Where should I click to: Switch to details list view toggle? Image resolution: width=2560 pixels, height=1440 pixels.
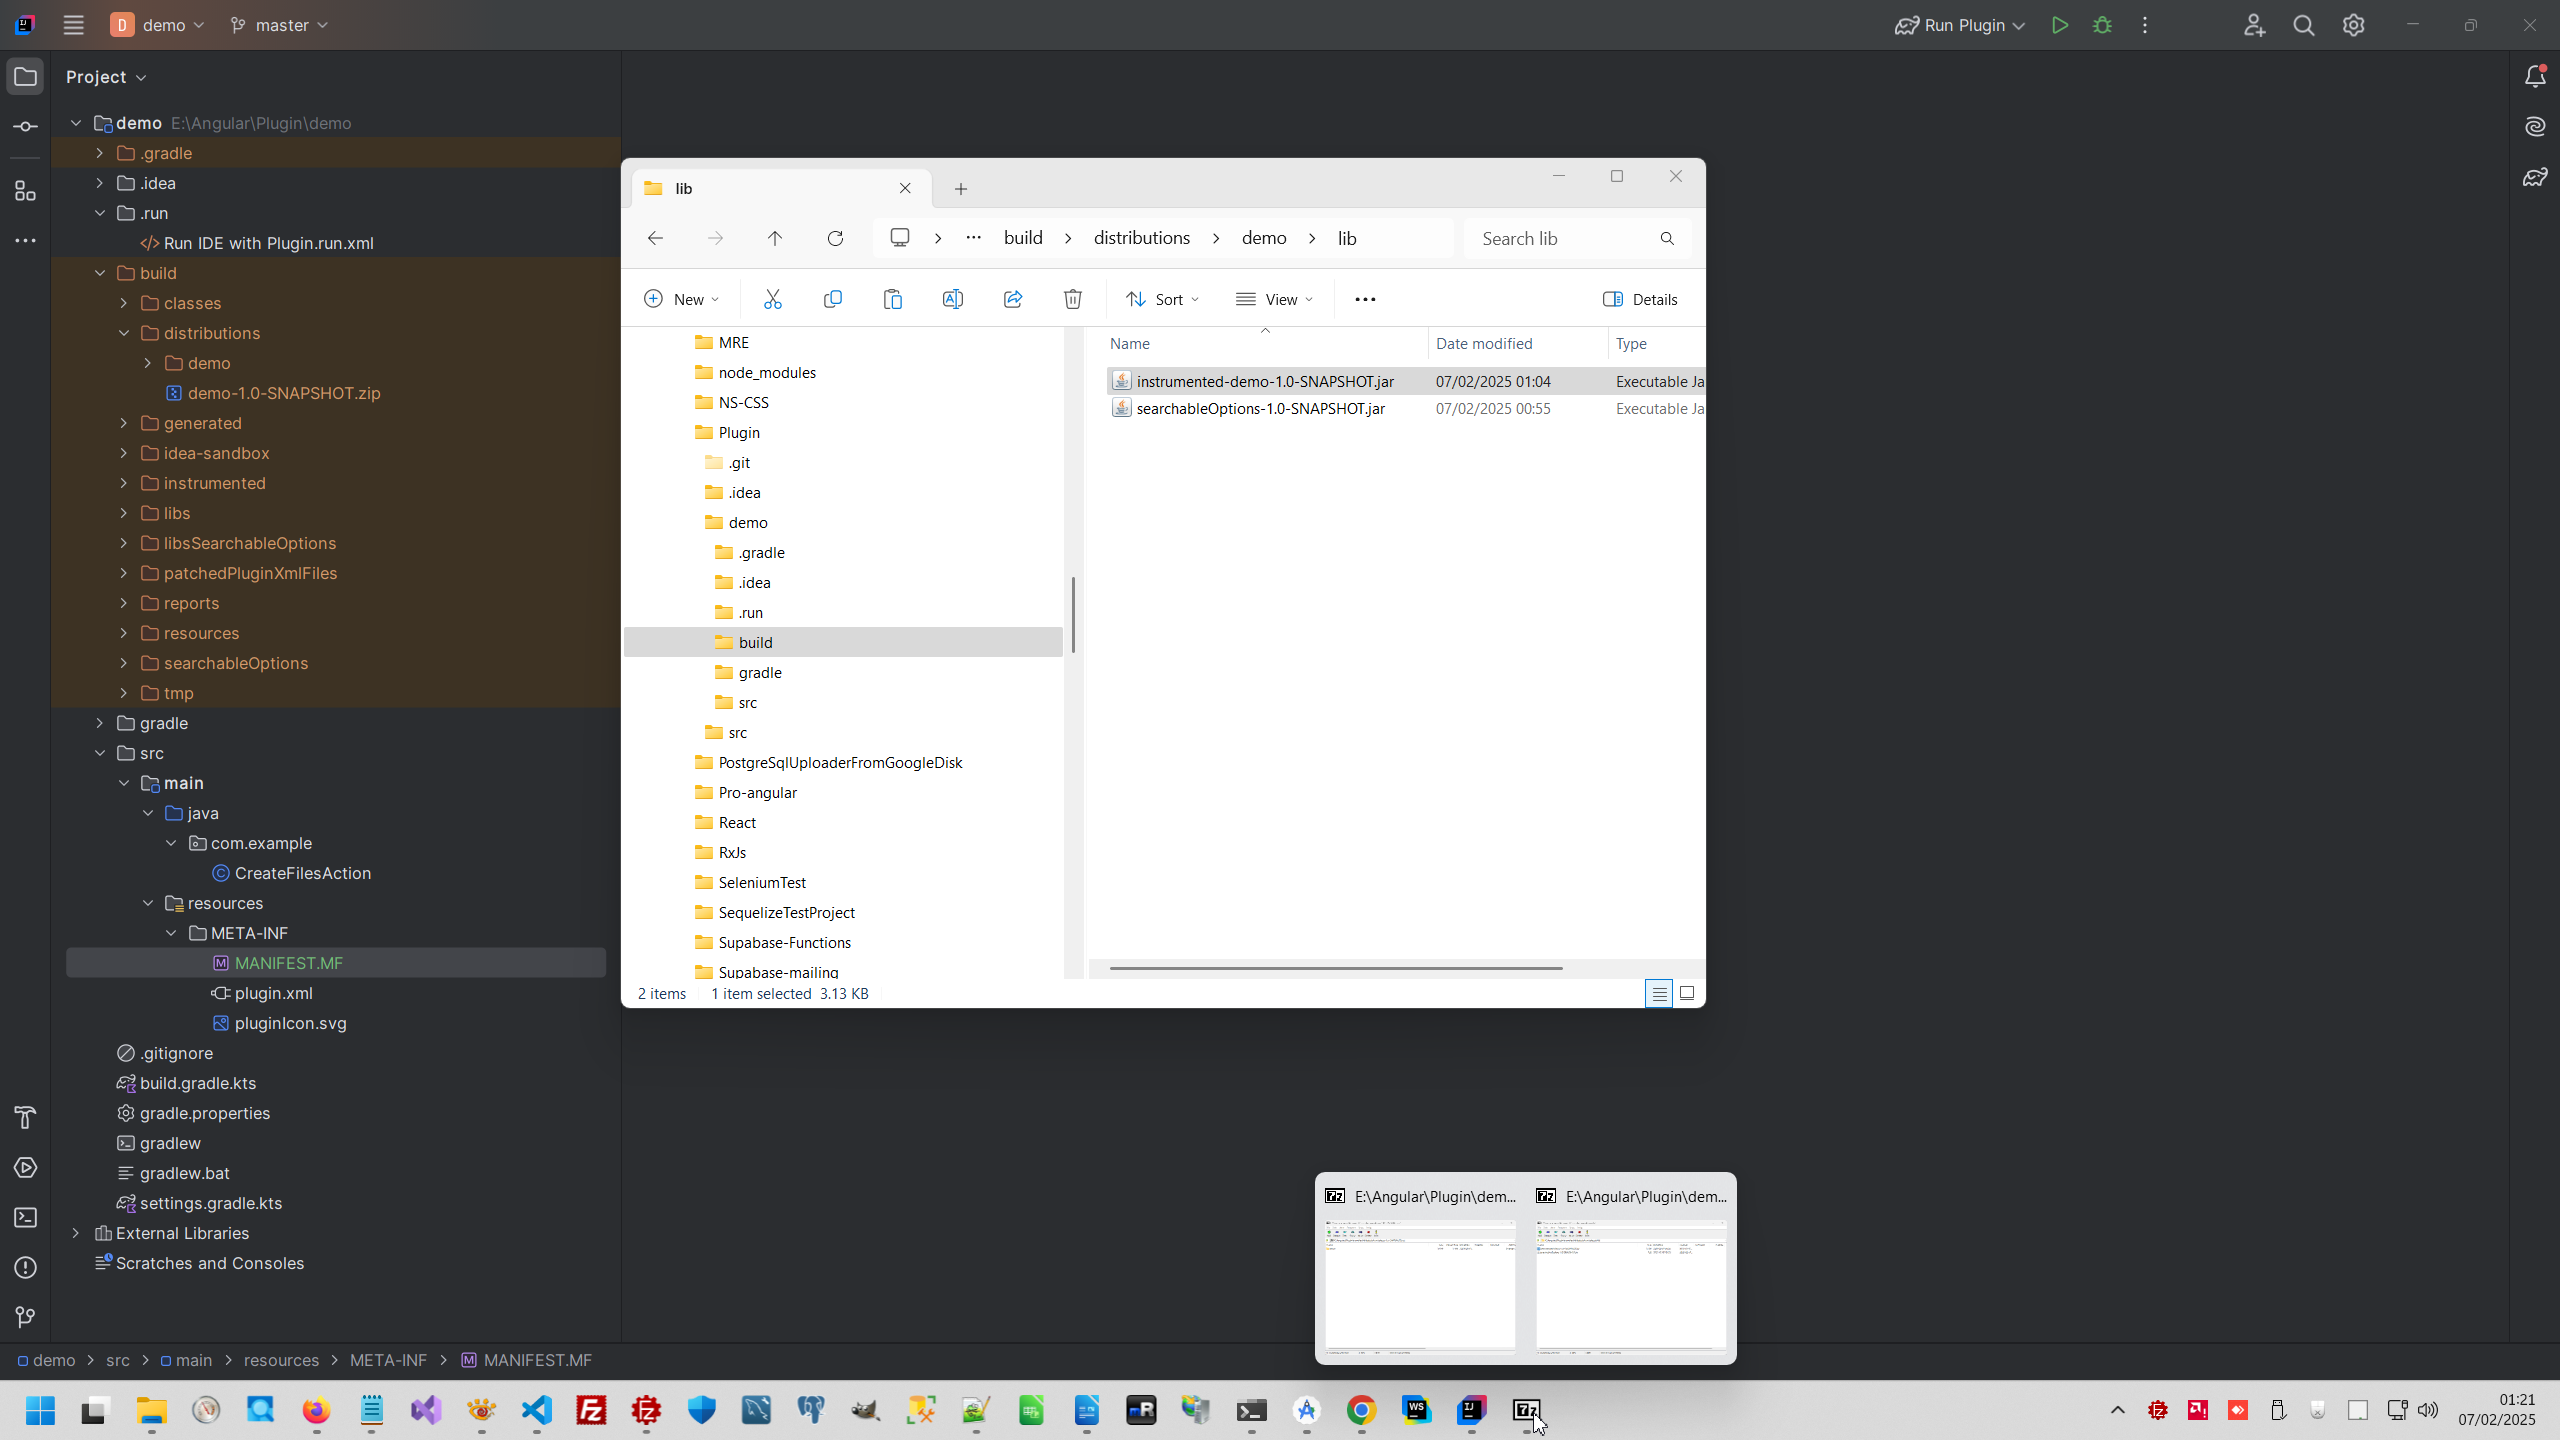pyautogui.click(x=1658, y=993)
